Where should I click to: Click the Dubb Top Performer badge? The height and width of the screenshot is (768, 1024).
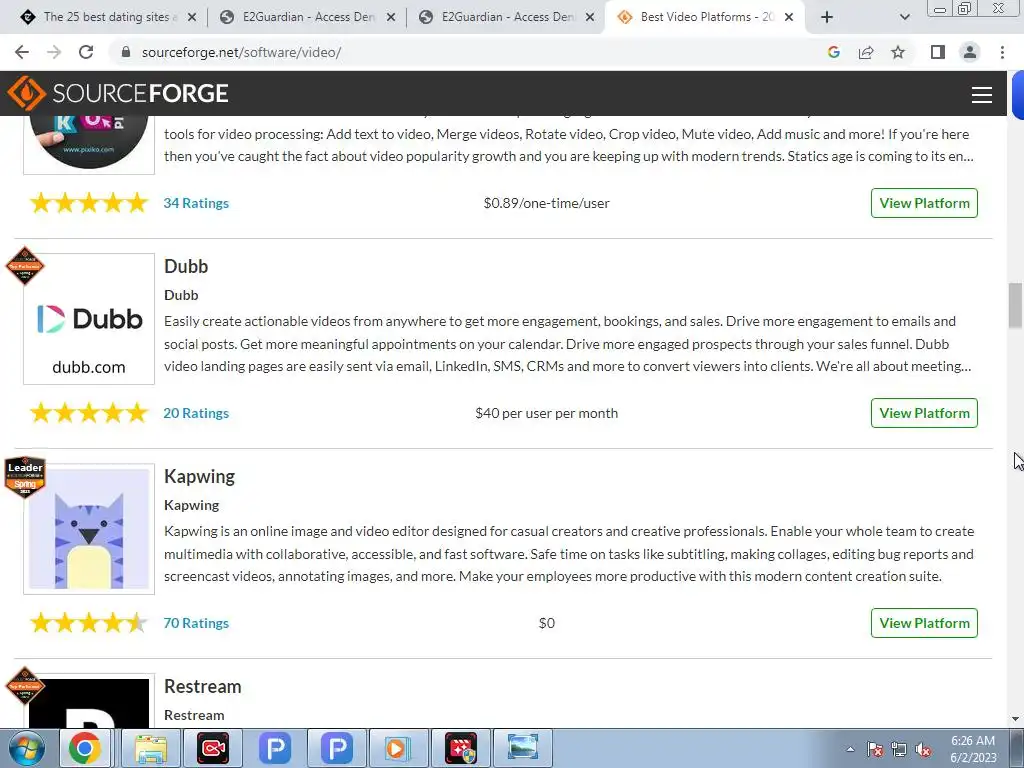click(25, 266)
